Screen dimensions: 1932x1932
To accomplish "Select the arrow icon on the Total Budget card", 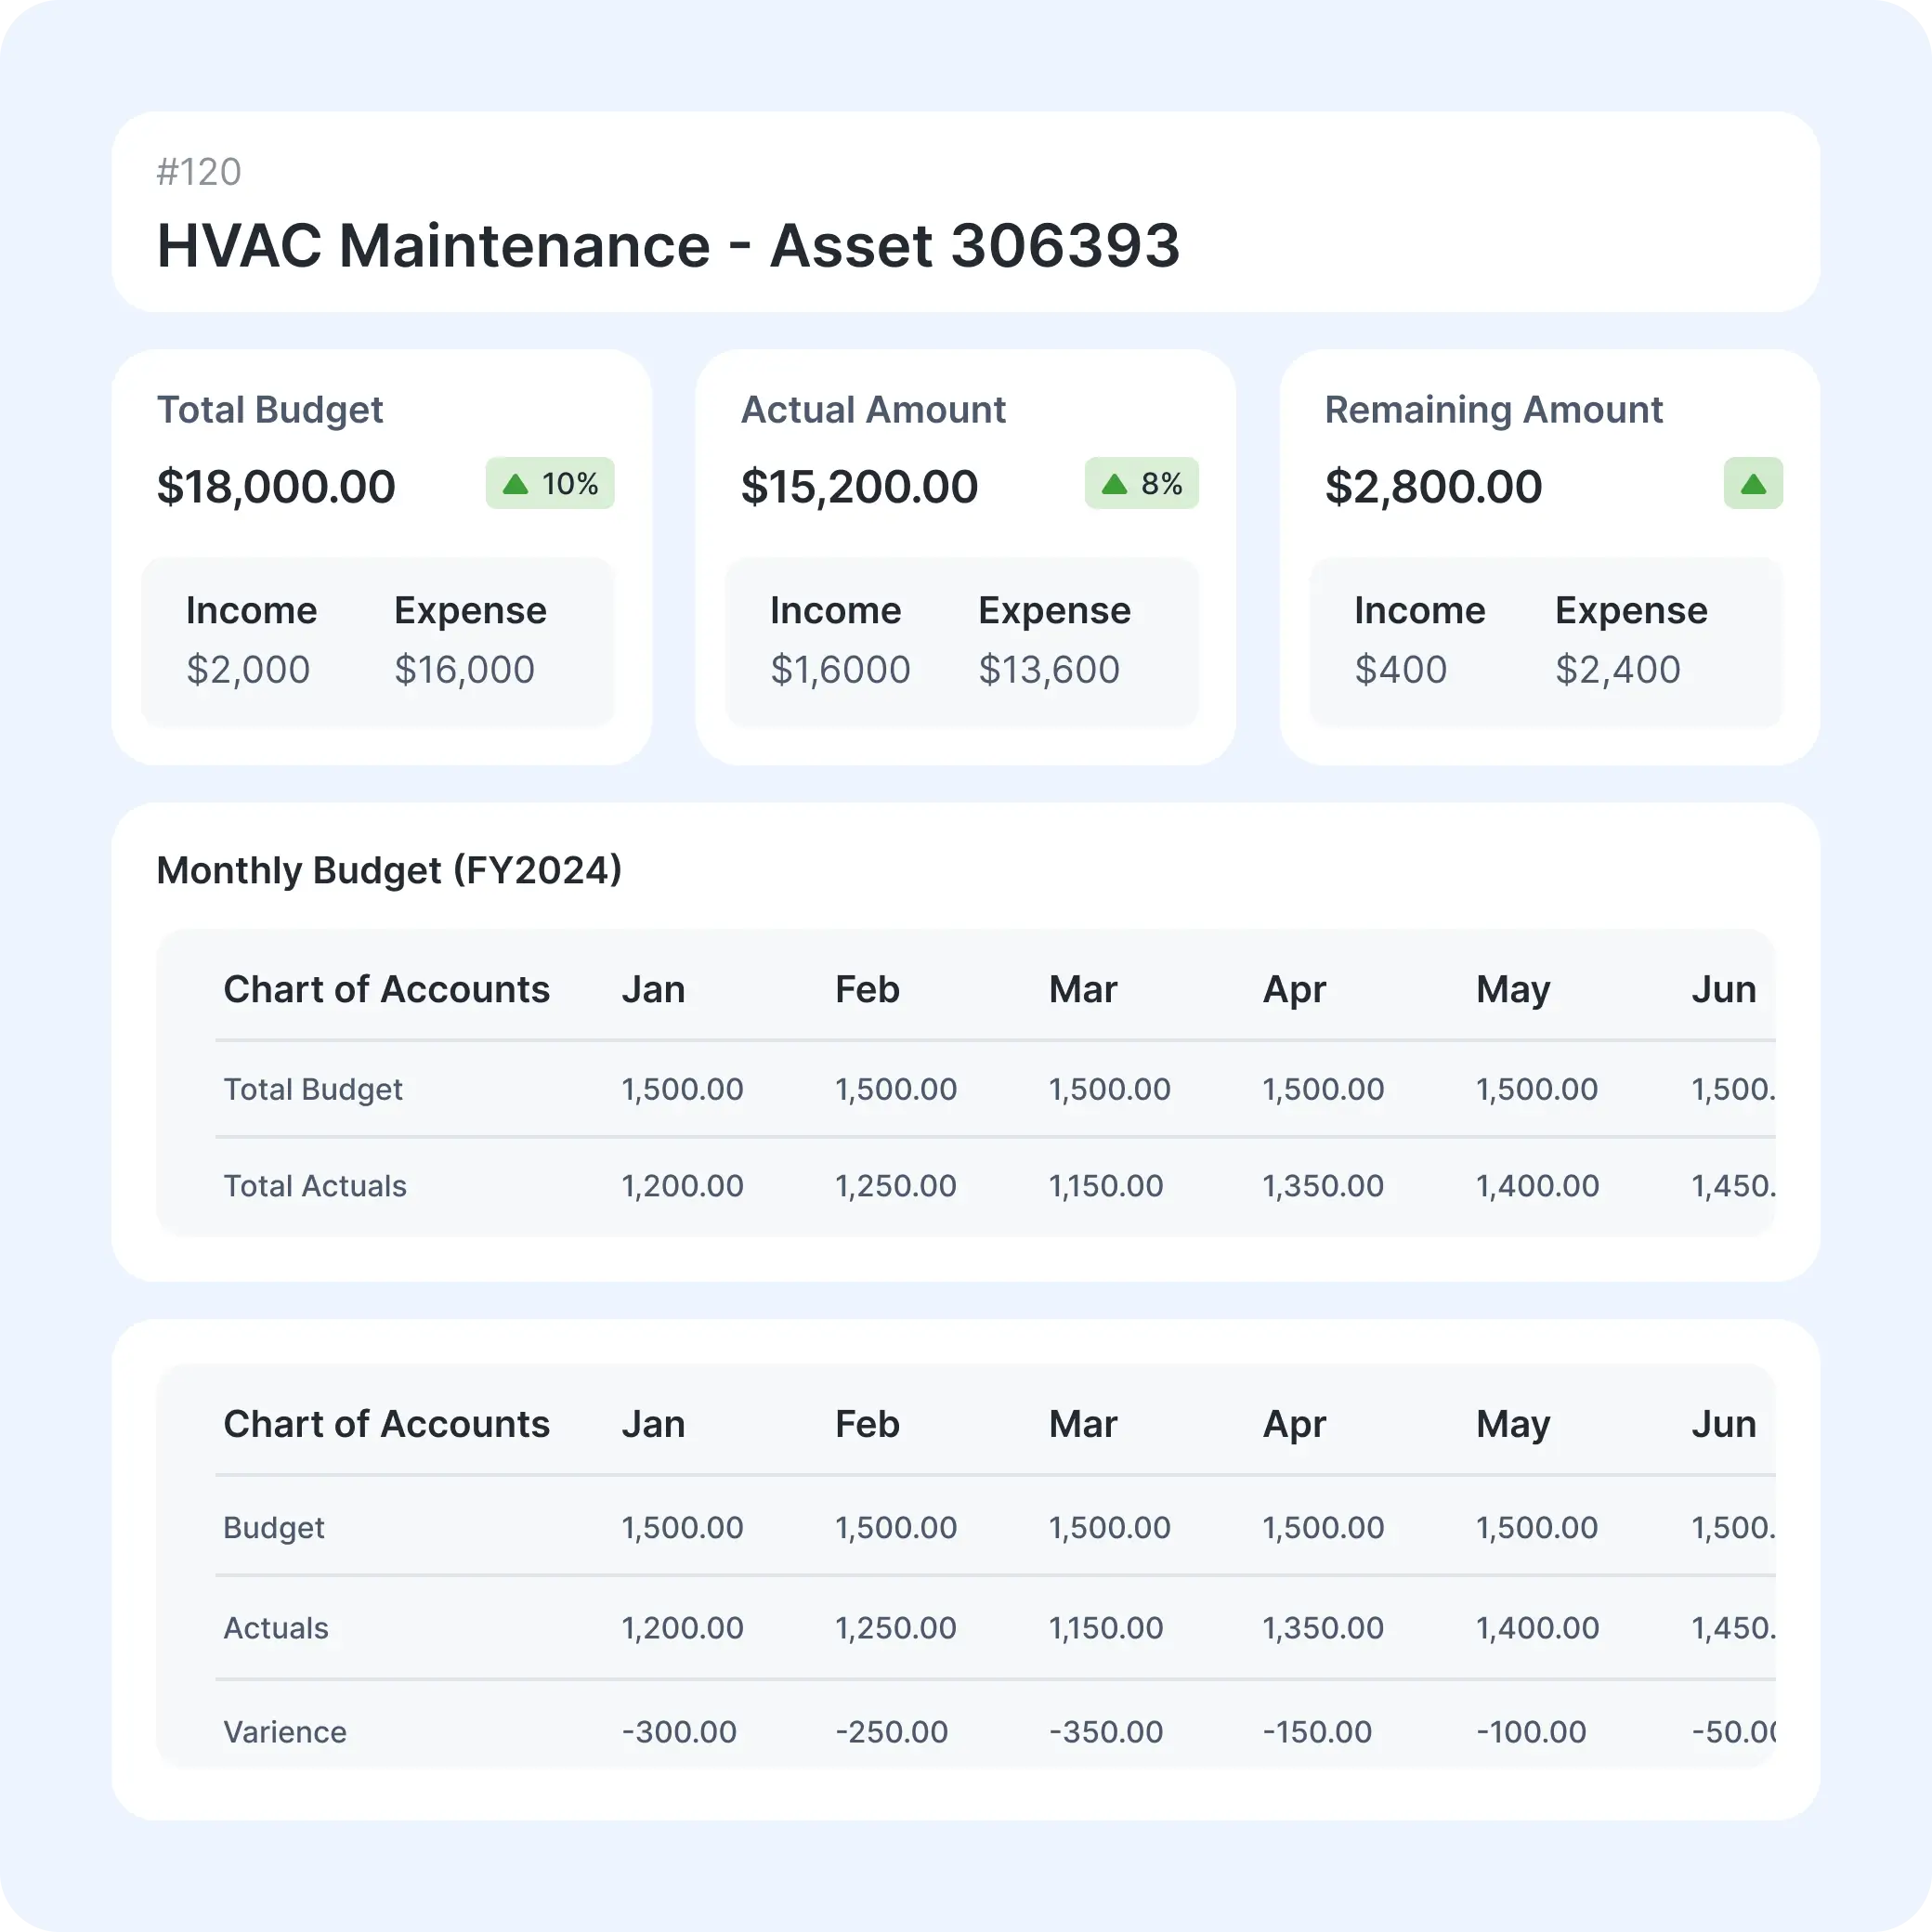I will tap(516, 483).
